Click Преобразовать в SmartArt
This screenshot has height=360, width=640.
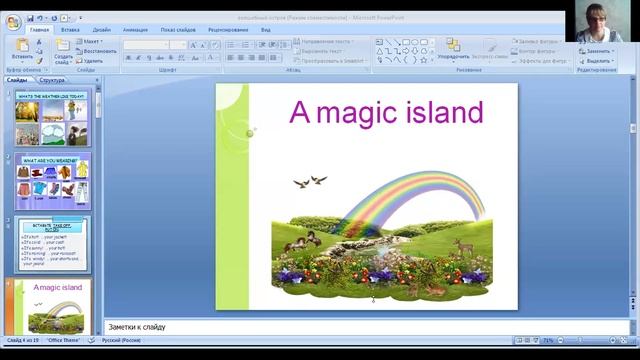(329, 61)
